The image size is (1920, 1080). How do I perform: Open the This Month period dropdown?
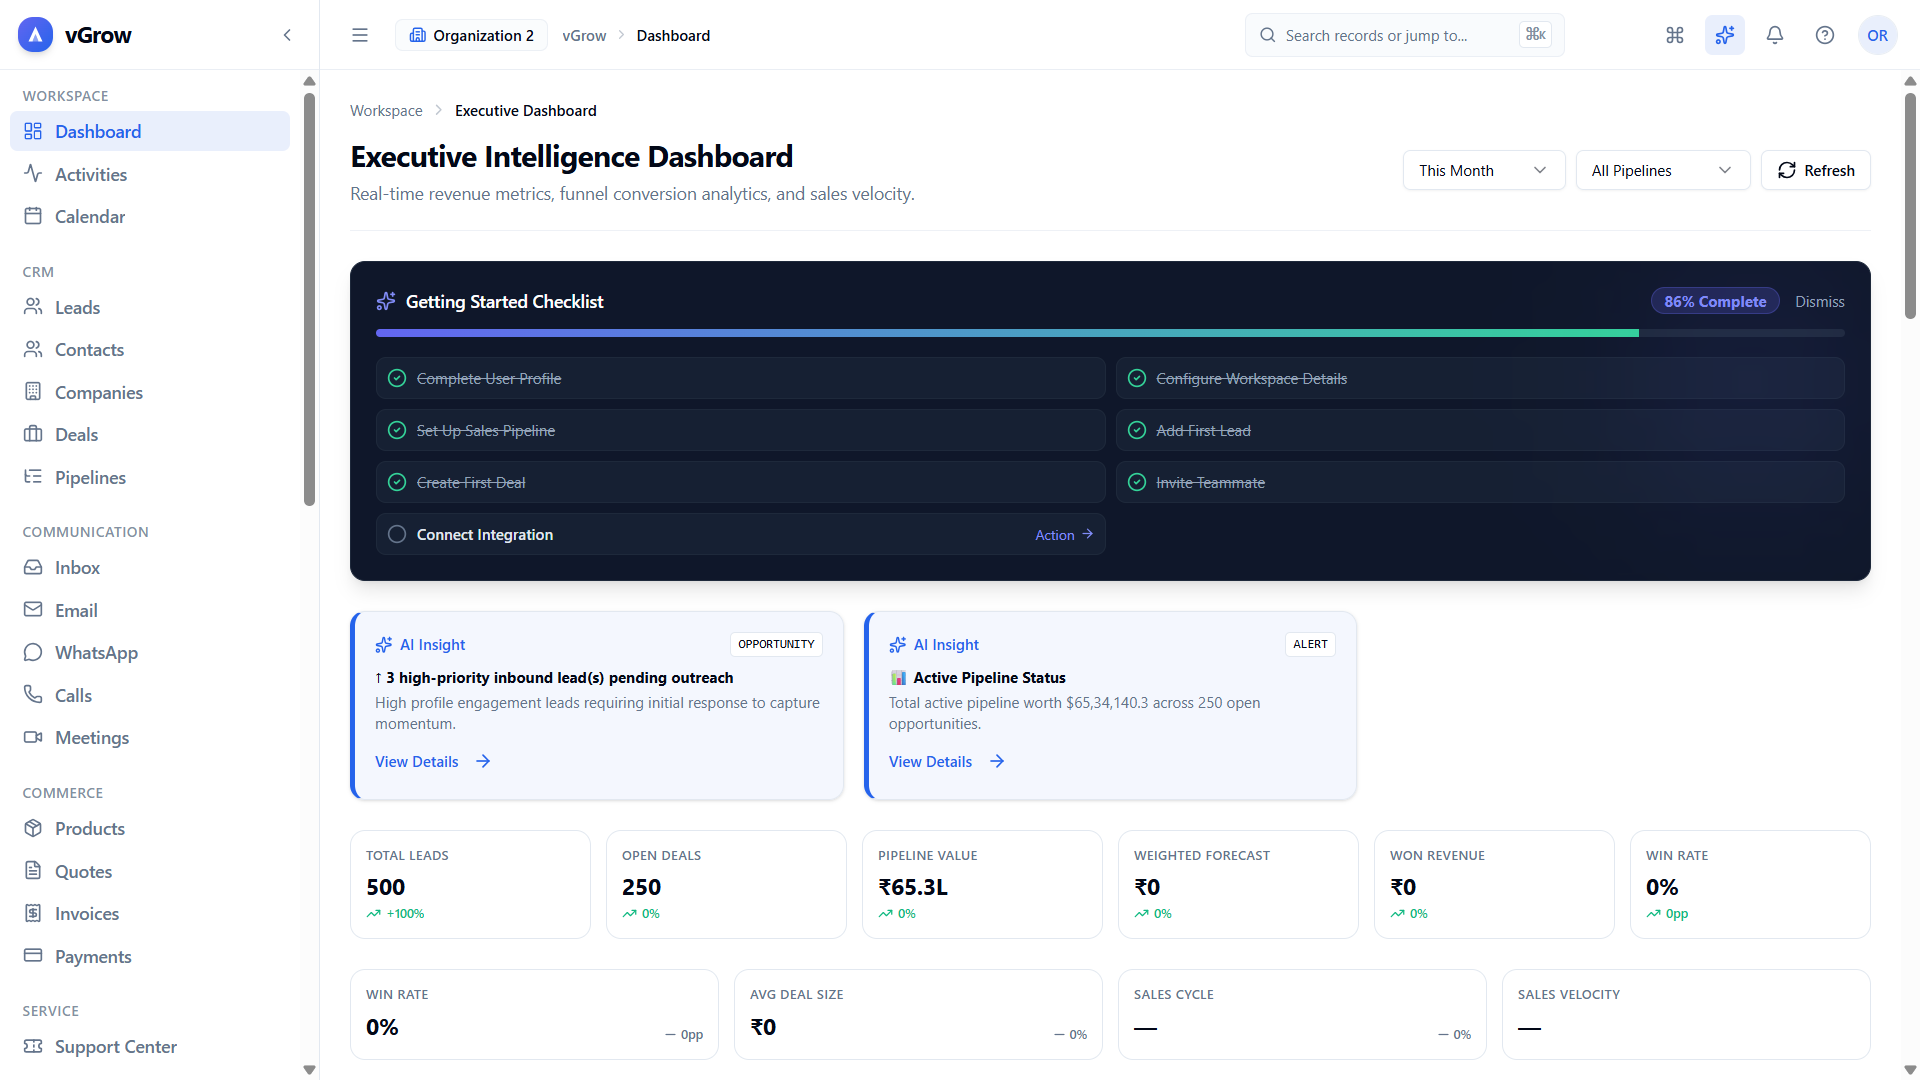(1484, 170)
